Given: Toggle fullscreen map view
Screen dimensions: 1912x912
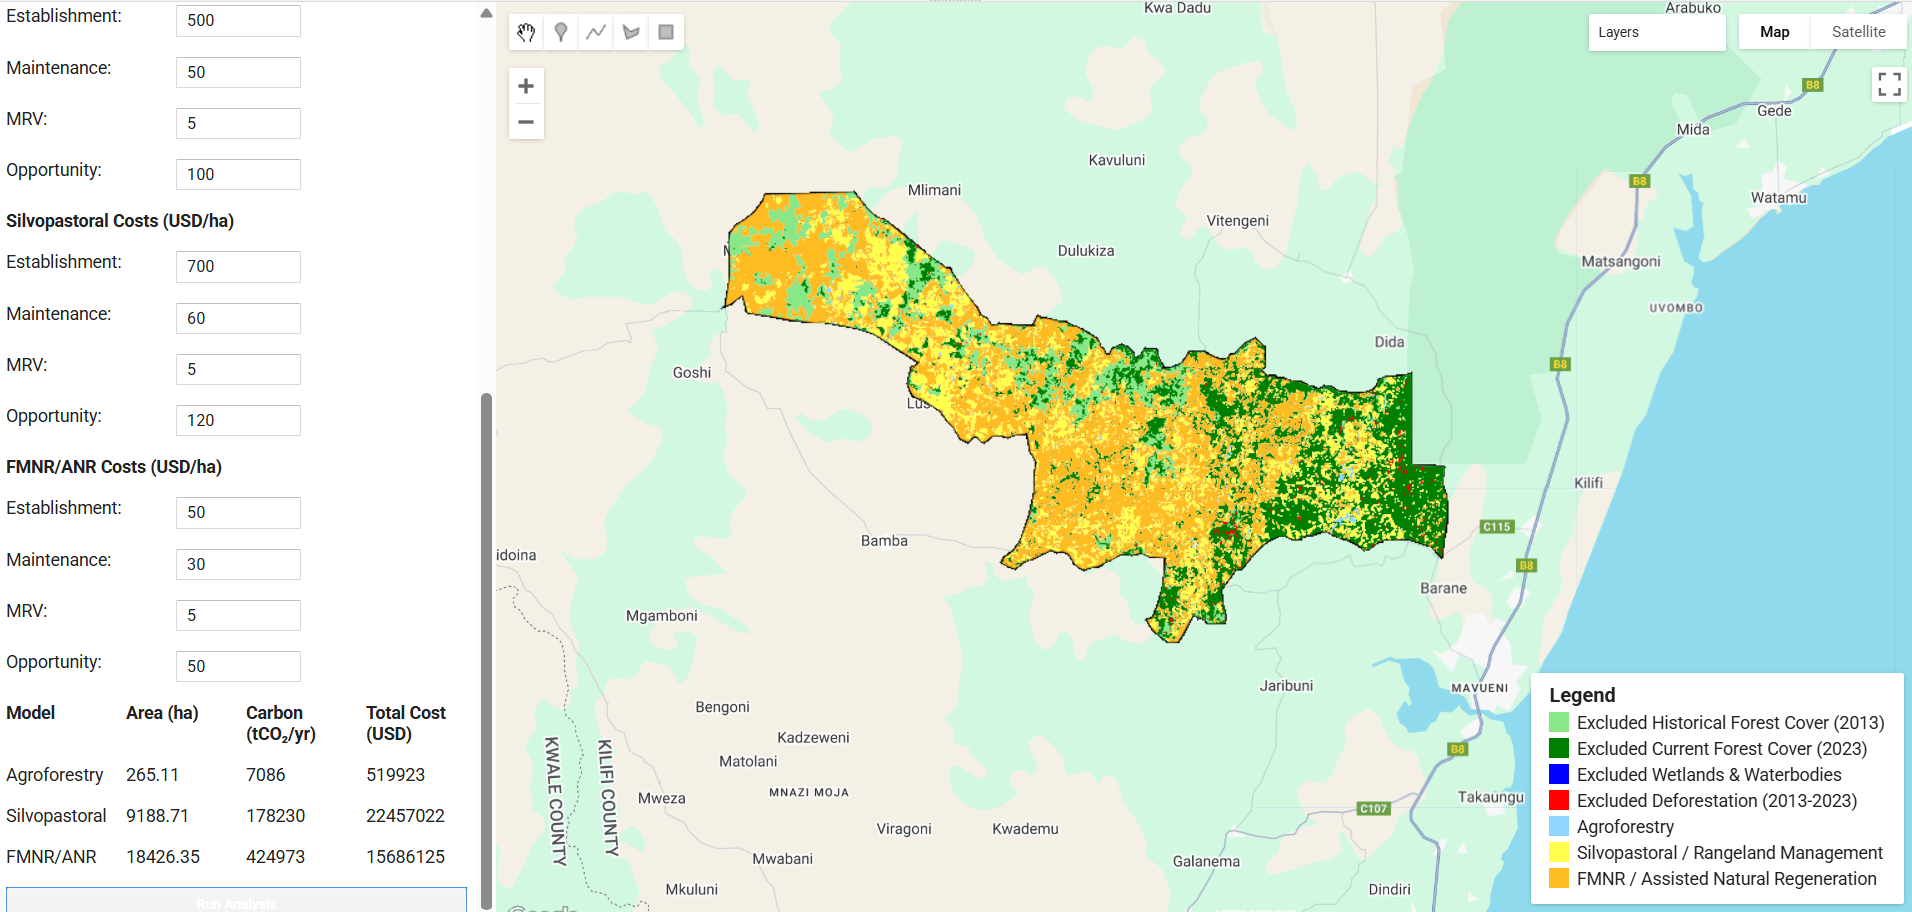Looking at the screenshot, I should coord(1889,84).
